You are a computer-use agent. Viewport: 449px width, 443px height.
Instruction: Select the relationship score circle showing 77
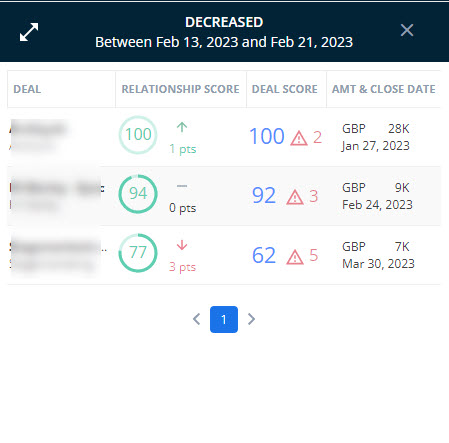138,253
